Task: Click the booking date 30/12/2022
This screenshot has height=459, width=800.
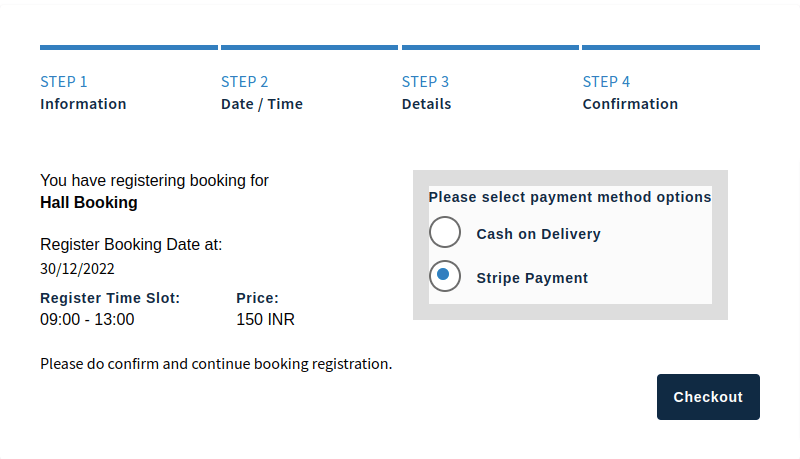Action: 77,268
